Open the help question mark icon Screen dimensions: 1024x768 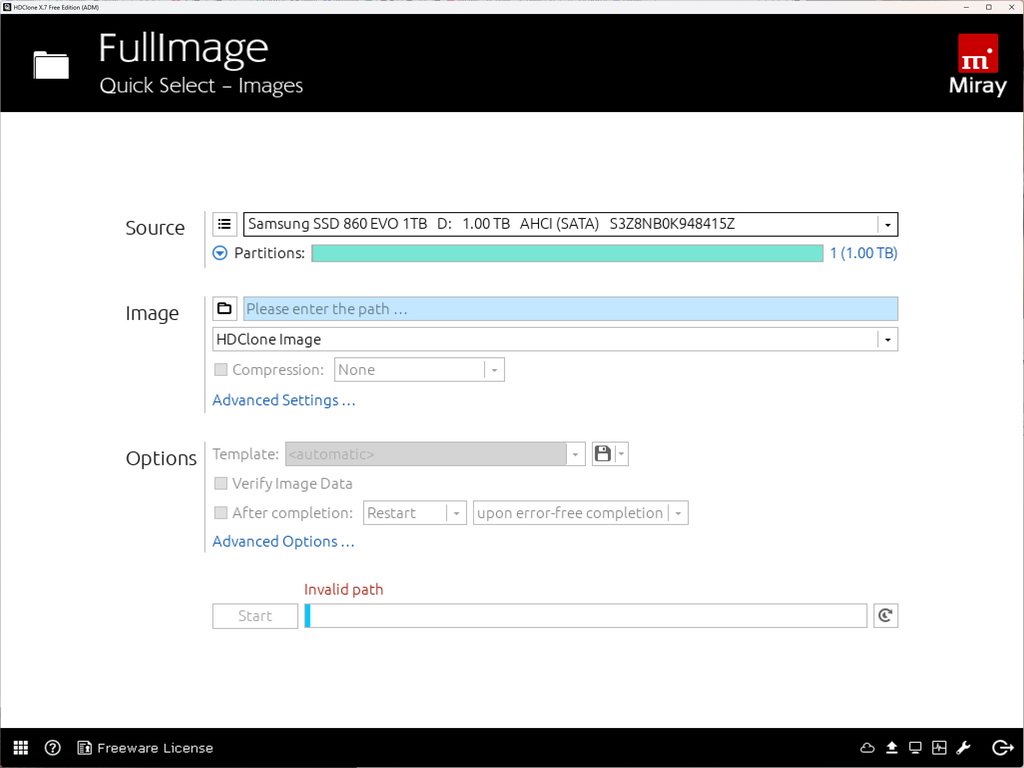click(x=52, y=748)
